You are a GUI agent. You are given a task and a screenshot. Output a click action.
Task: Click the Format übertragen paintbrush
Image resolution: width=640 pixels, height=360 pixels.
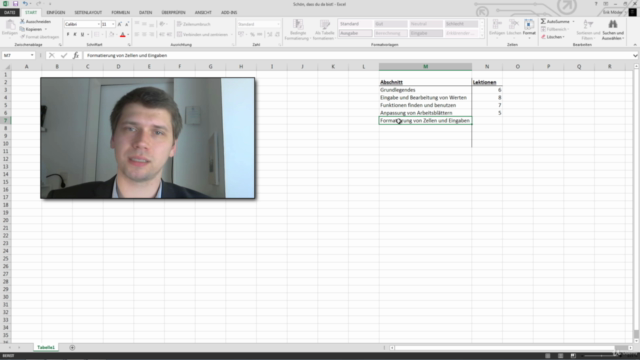[x=22, y=37]
